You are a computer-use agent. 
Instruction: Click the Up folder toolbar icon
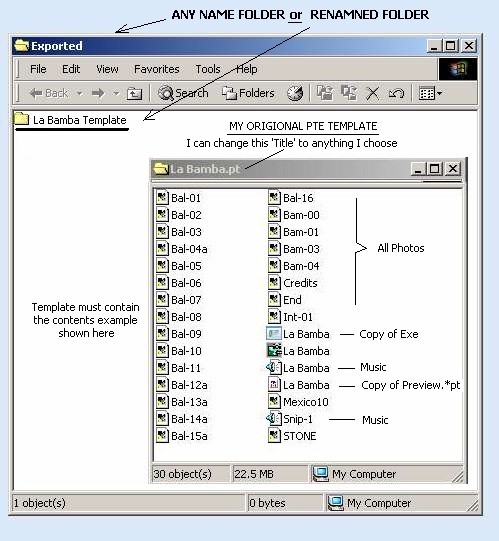click(134, 93)
